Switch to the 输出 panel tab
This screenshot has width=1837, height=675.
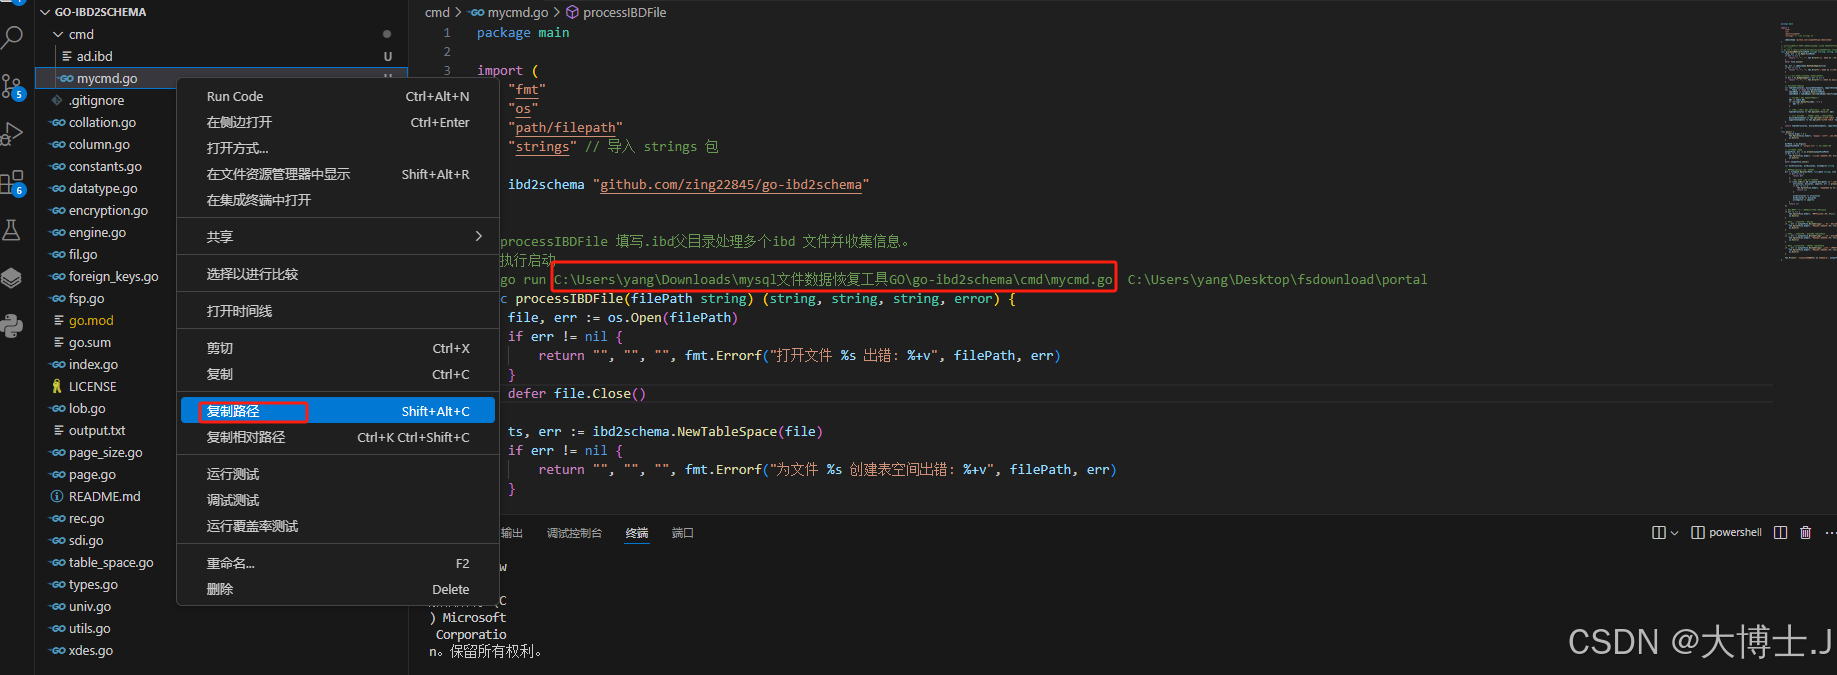(x=512, y=533)
